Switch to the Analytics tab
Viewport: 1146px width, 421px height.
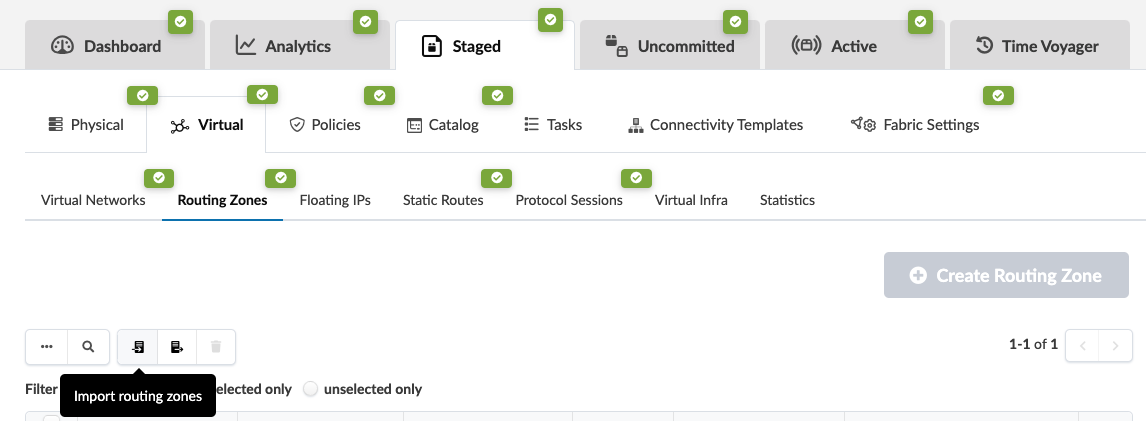tap(283, 46)
